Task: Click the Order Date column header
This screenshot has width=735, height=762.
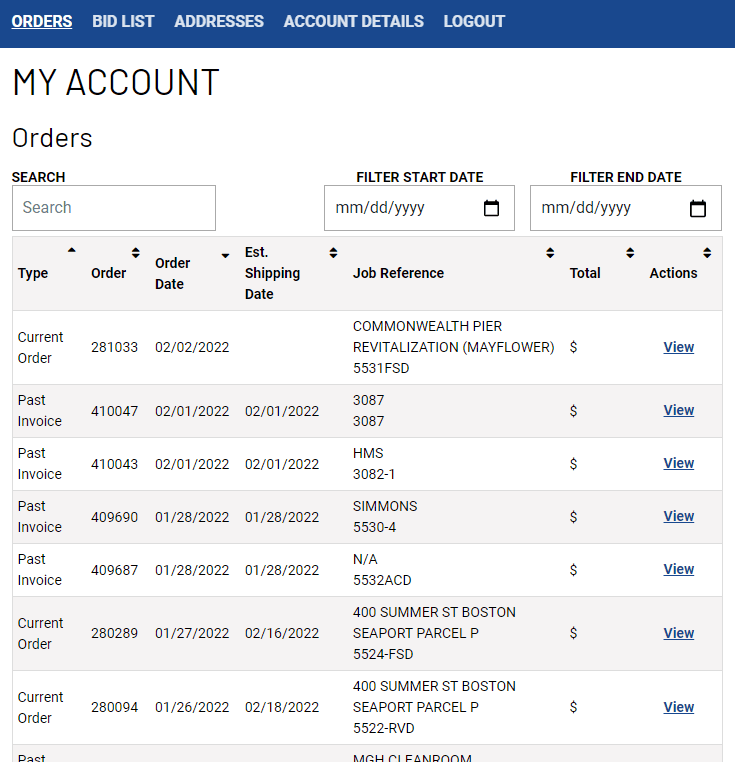Action: click(173, 274)
